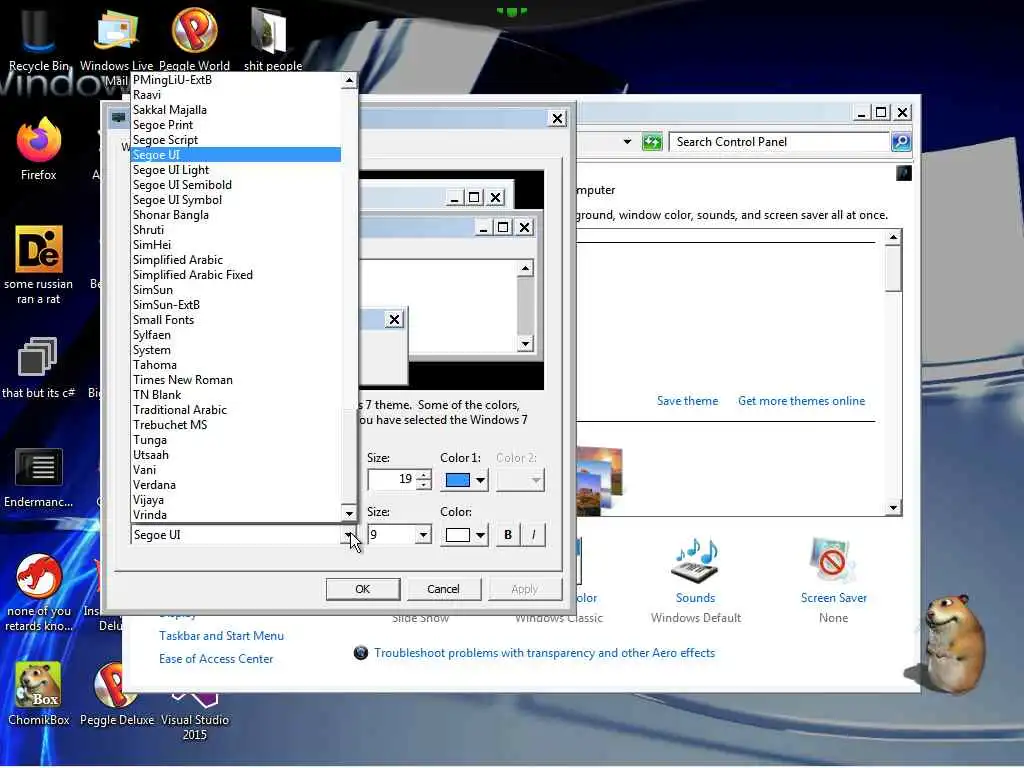The height and width of the screenshot is (768, 1024).
Task: Click themes list scroll-up arrow
Action: coord(893,236)
